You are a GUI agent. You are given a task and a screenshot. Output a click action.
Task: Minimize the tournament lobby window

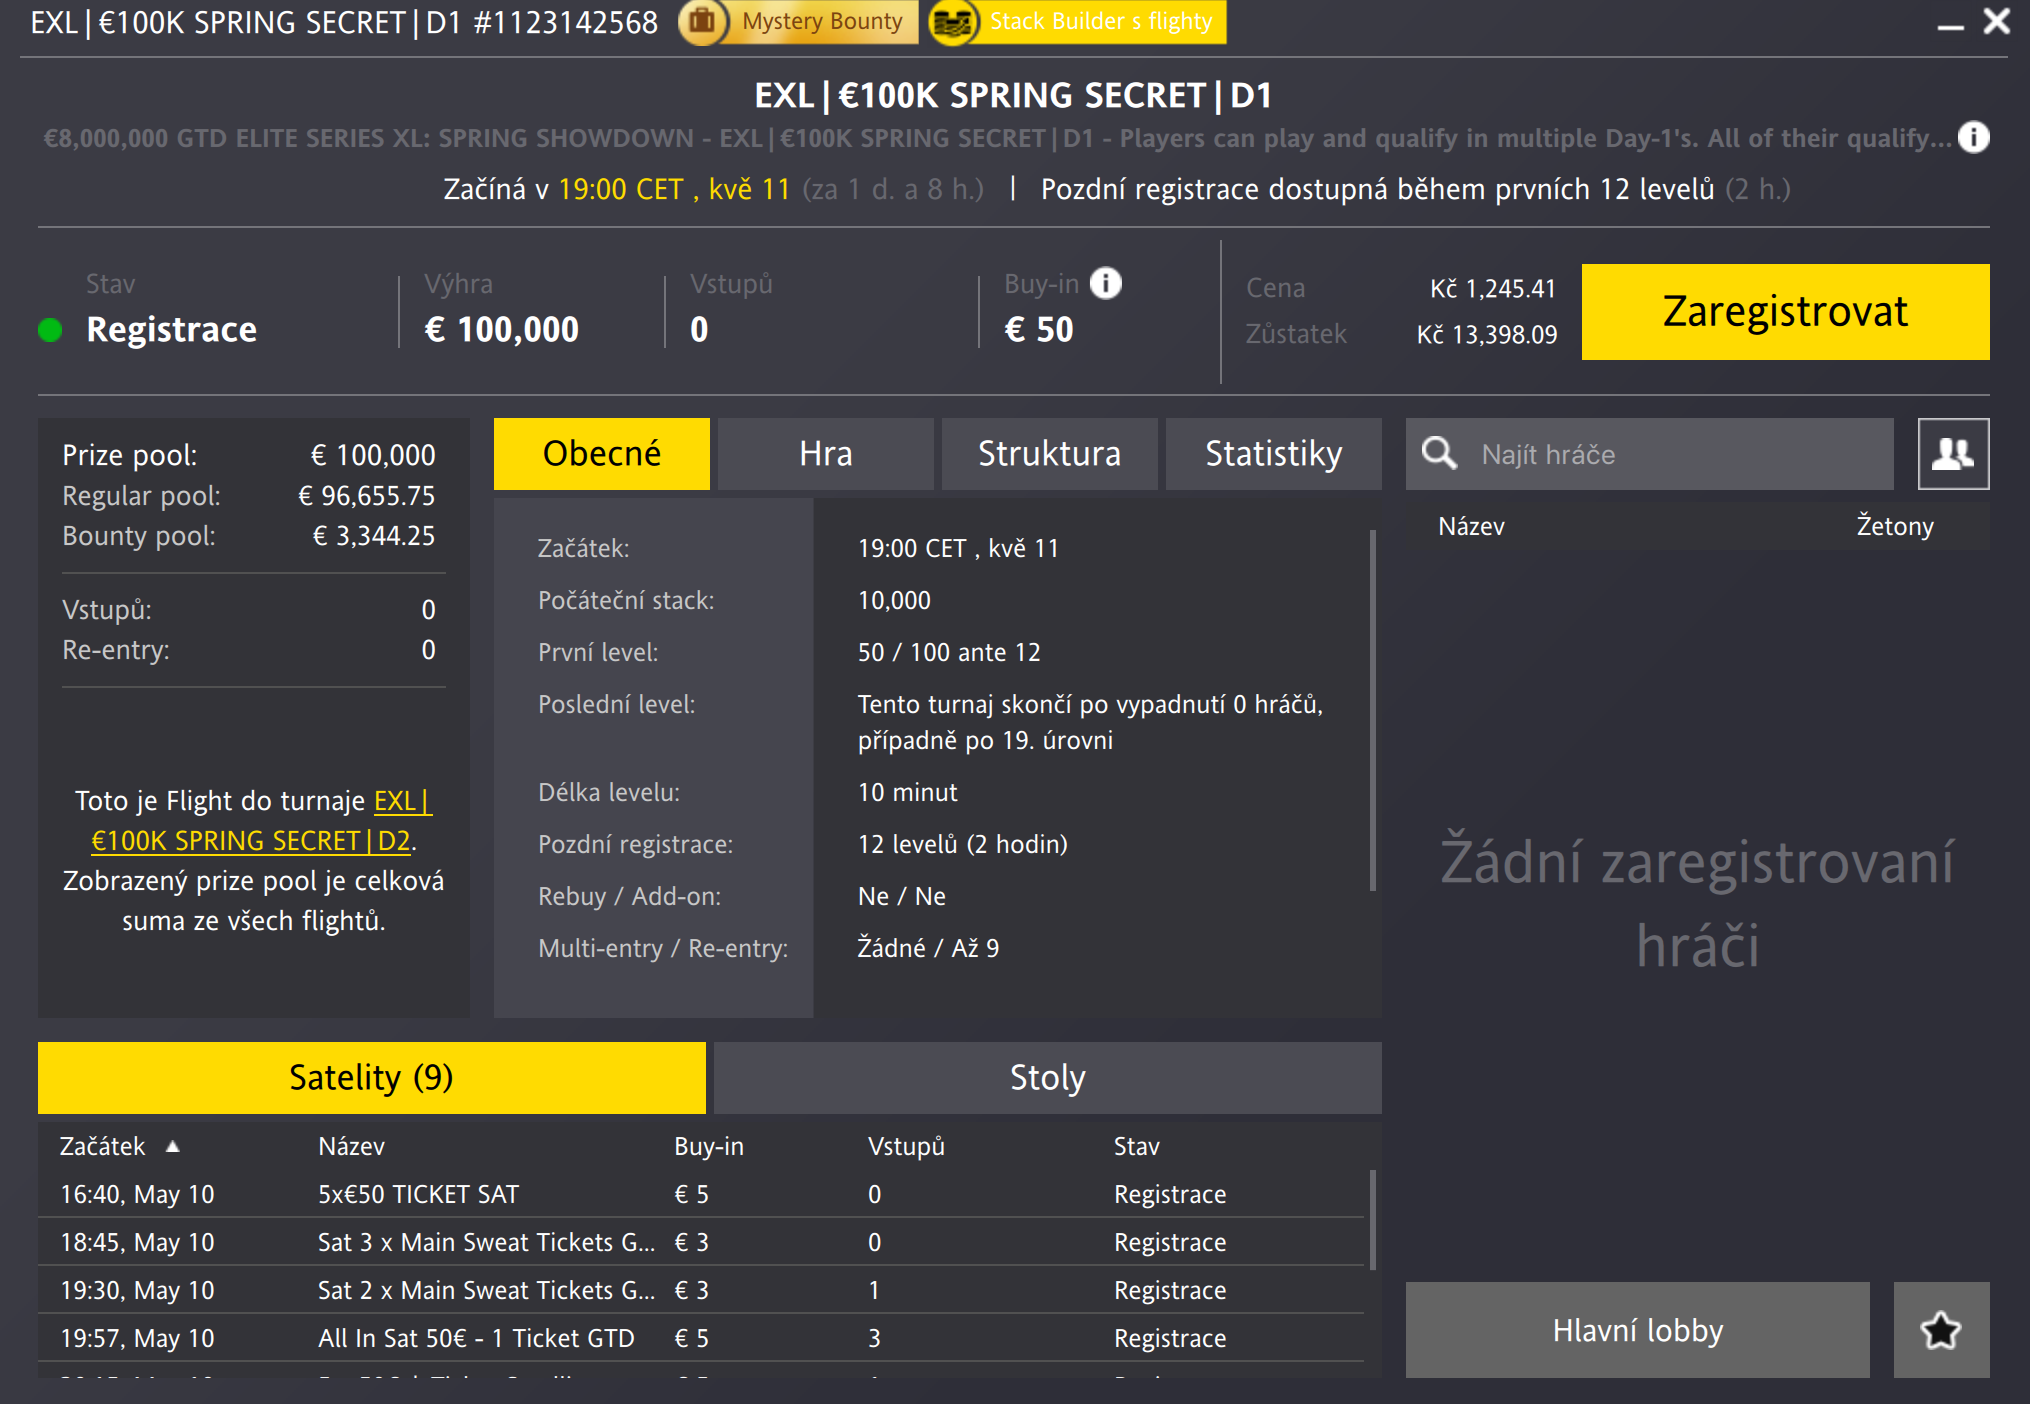point(1950,24)
